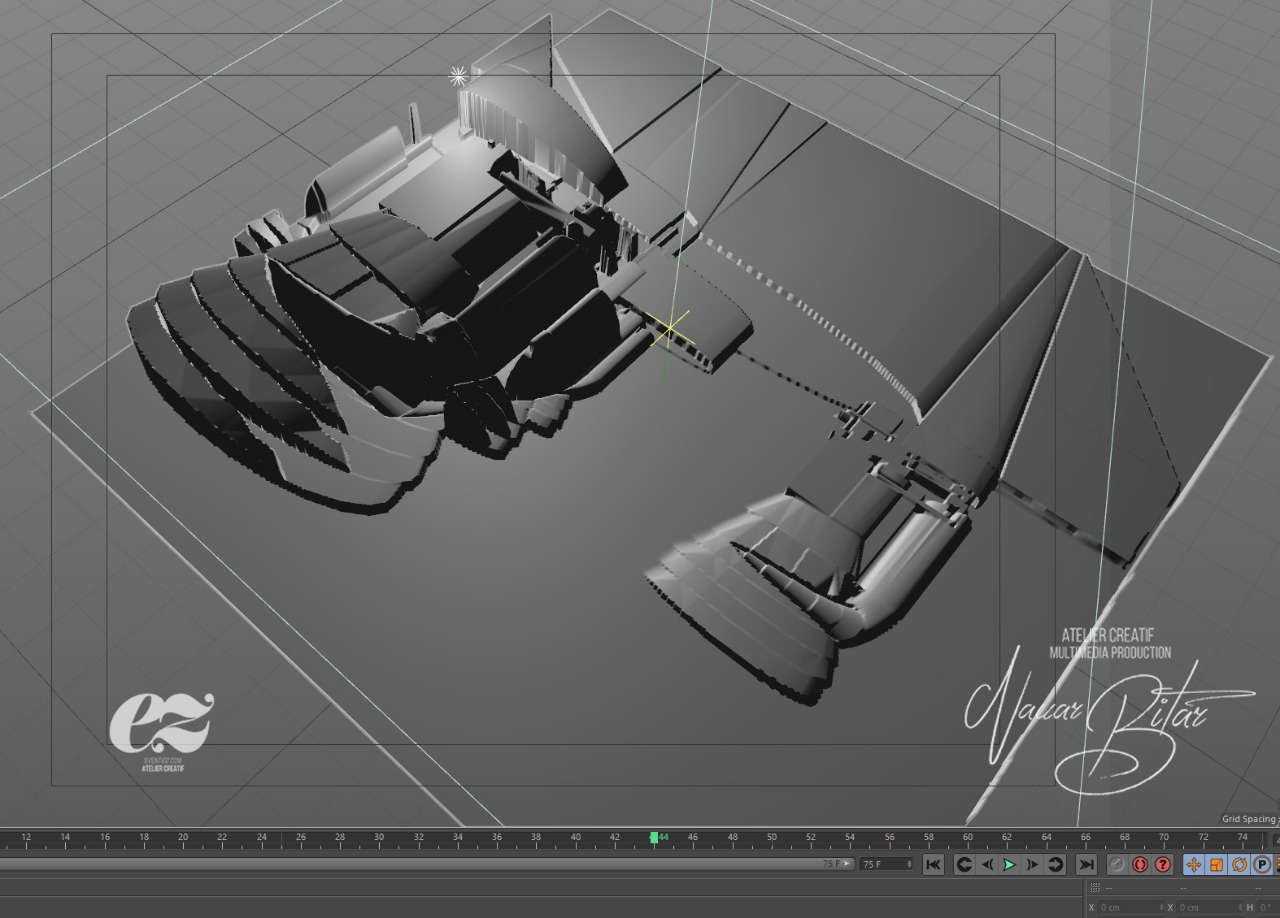Jump to the end of the animation
The width and height of the screenshot is (1280, 918).
[x=1086, y=865]
